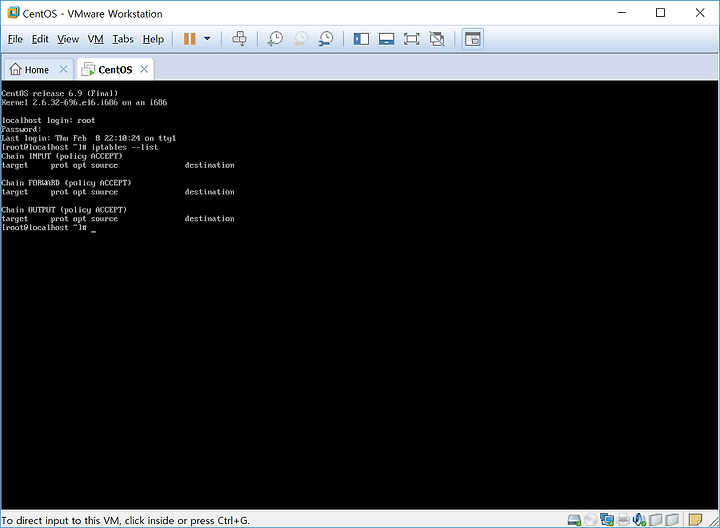The width and height of the screenshot is (720, 528).
Task: Maximize the VMware Workstation window
Action: click(660, 13)
